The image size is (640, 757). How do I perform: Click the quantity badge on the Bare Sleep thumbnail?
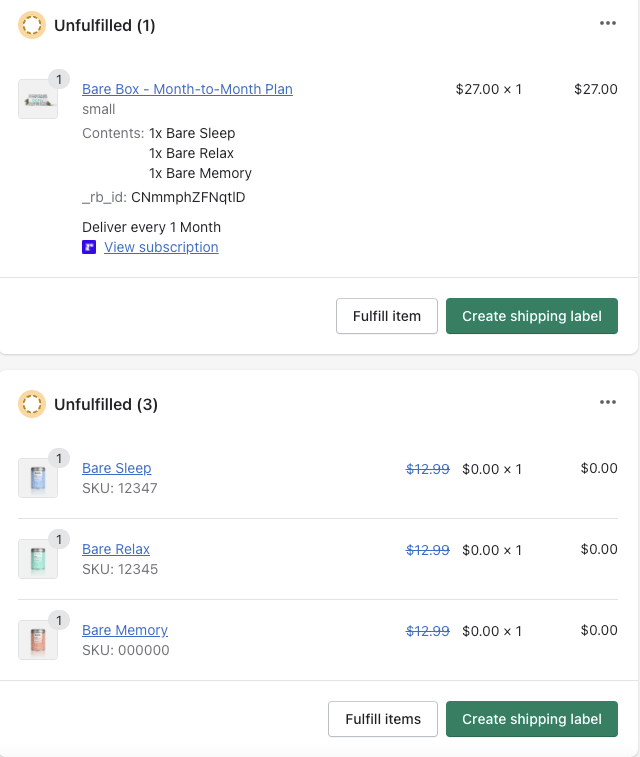point(58,458)
